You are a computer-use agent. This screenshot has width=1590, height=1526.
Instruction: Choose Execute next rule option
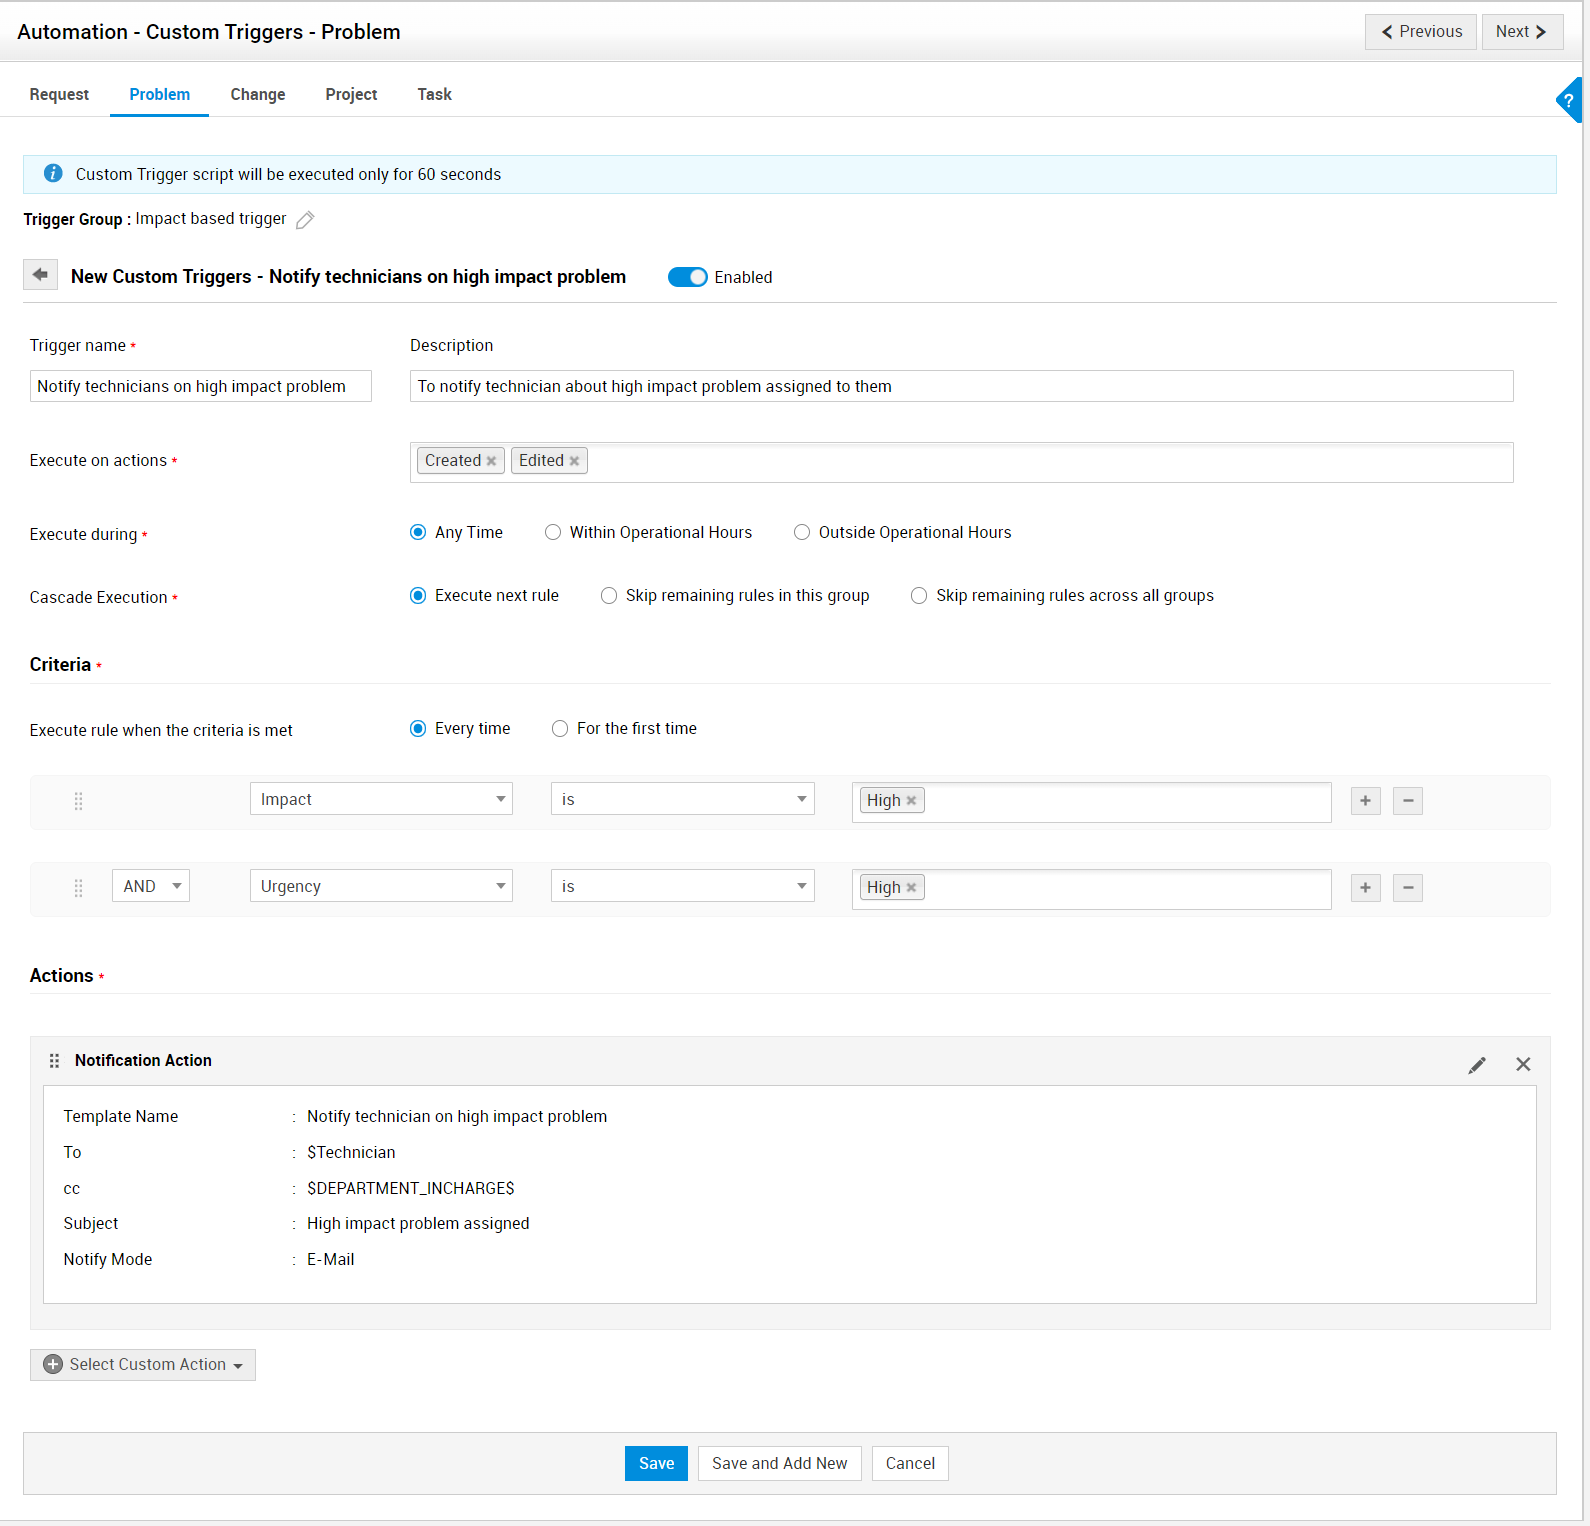[418, 596]
